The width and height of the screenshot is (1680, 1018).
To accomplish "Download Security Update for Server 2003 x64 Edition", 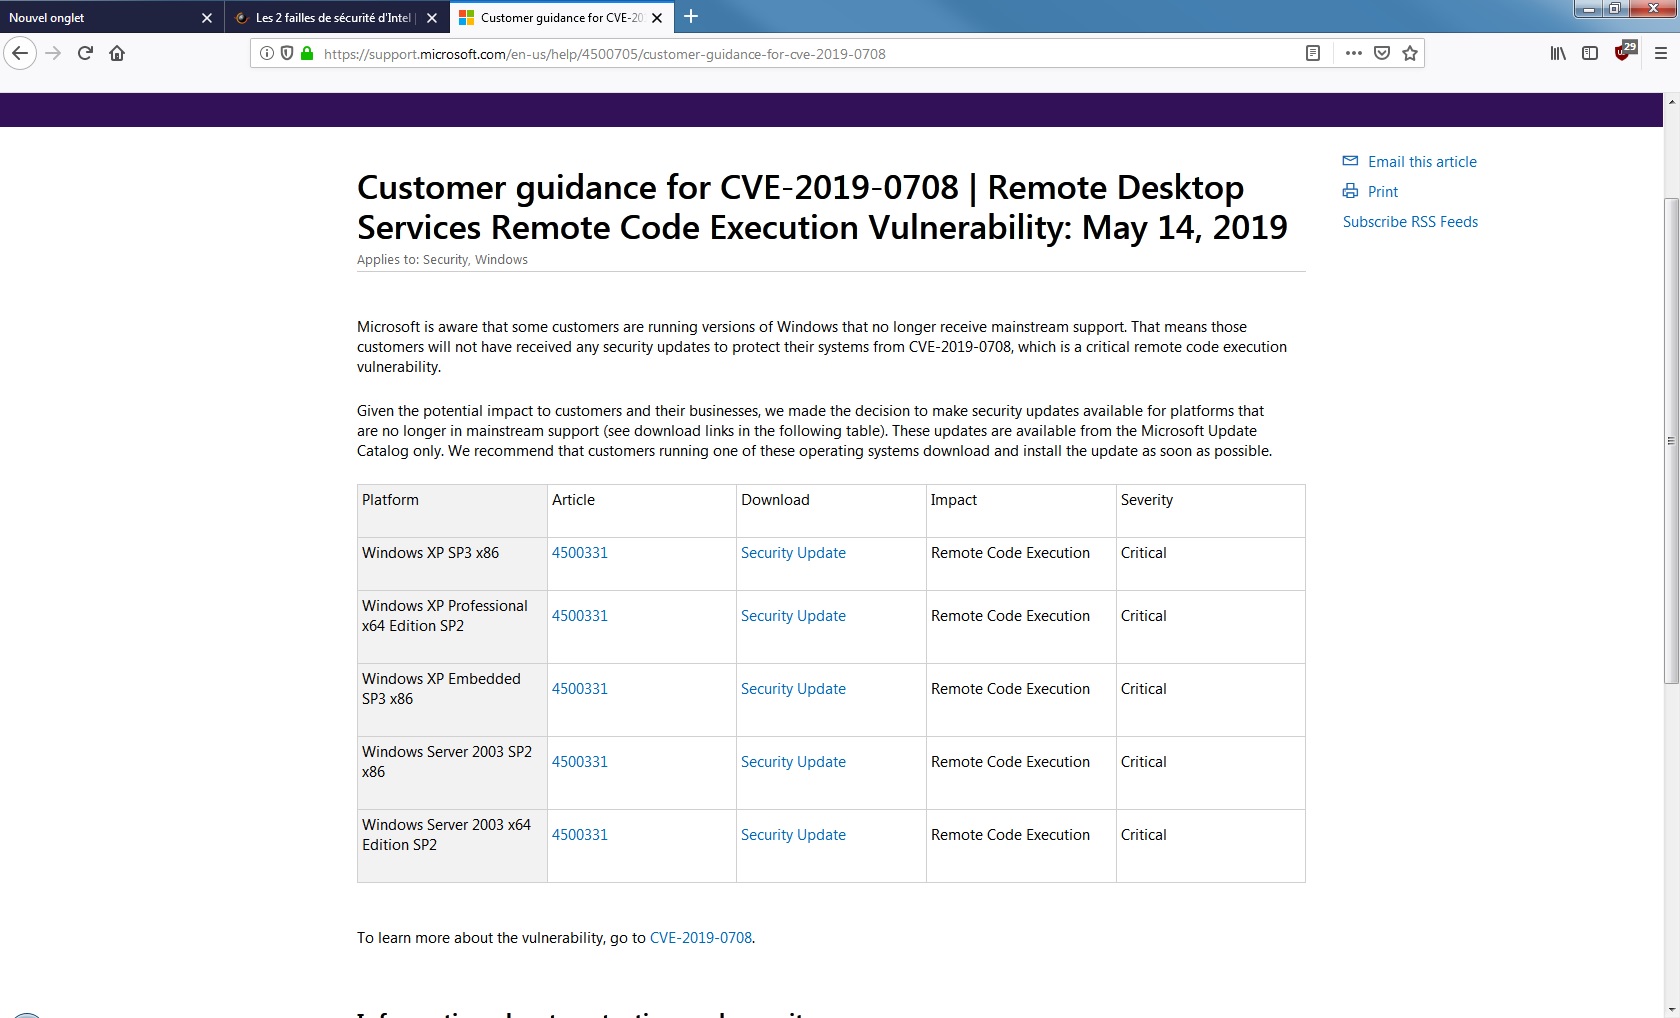I will [793, 835].
